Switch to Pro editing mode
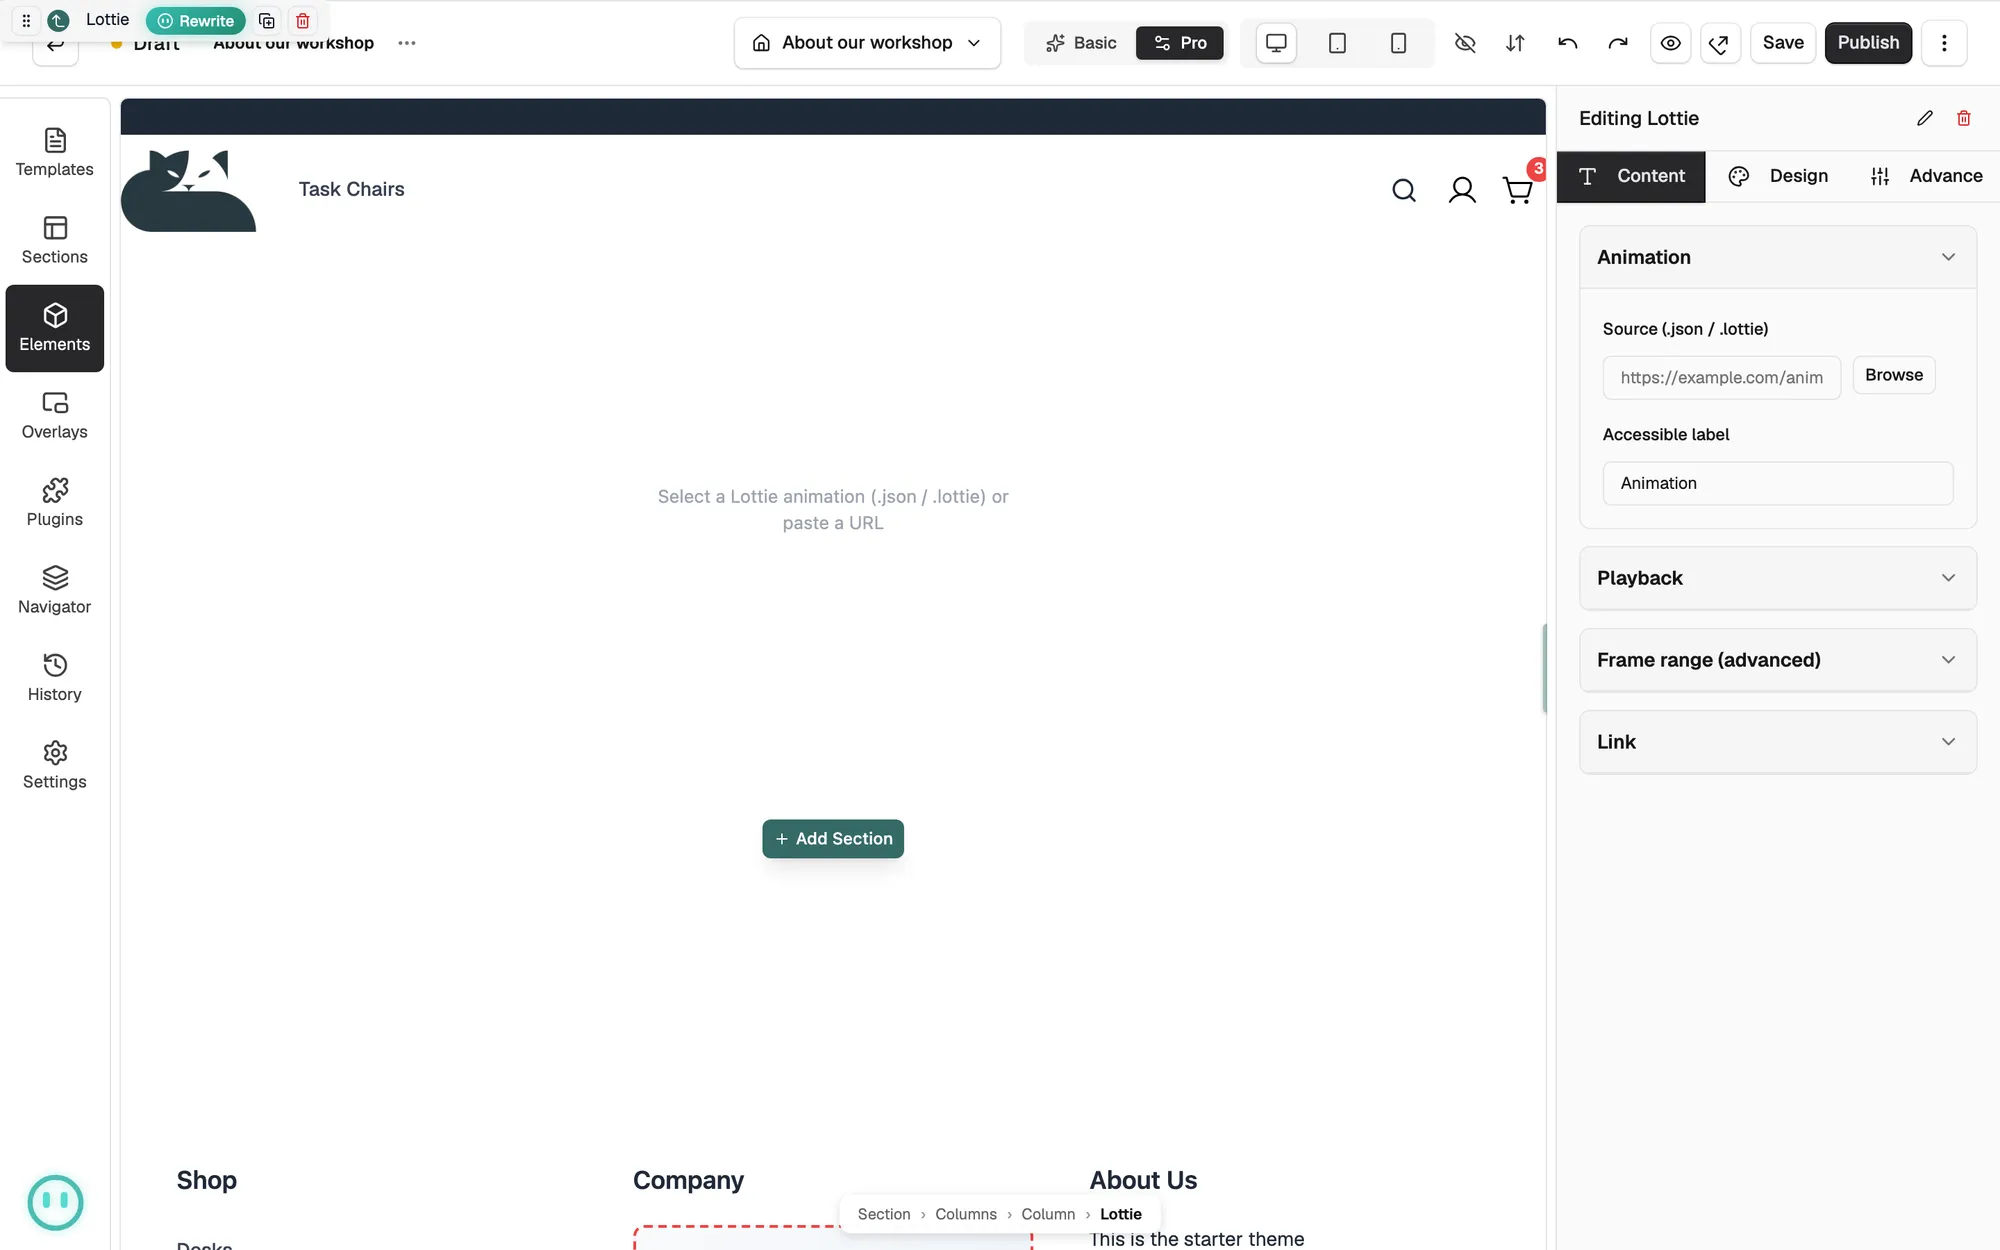The height and width of the screenshot is (1250, 2000). click(x=1180, y=43)
